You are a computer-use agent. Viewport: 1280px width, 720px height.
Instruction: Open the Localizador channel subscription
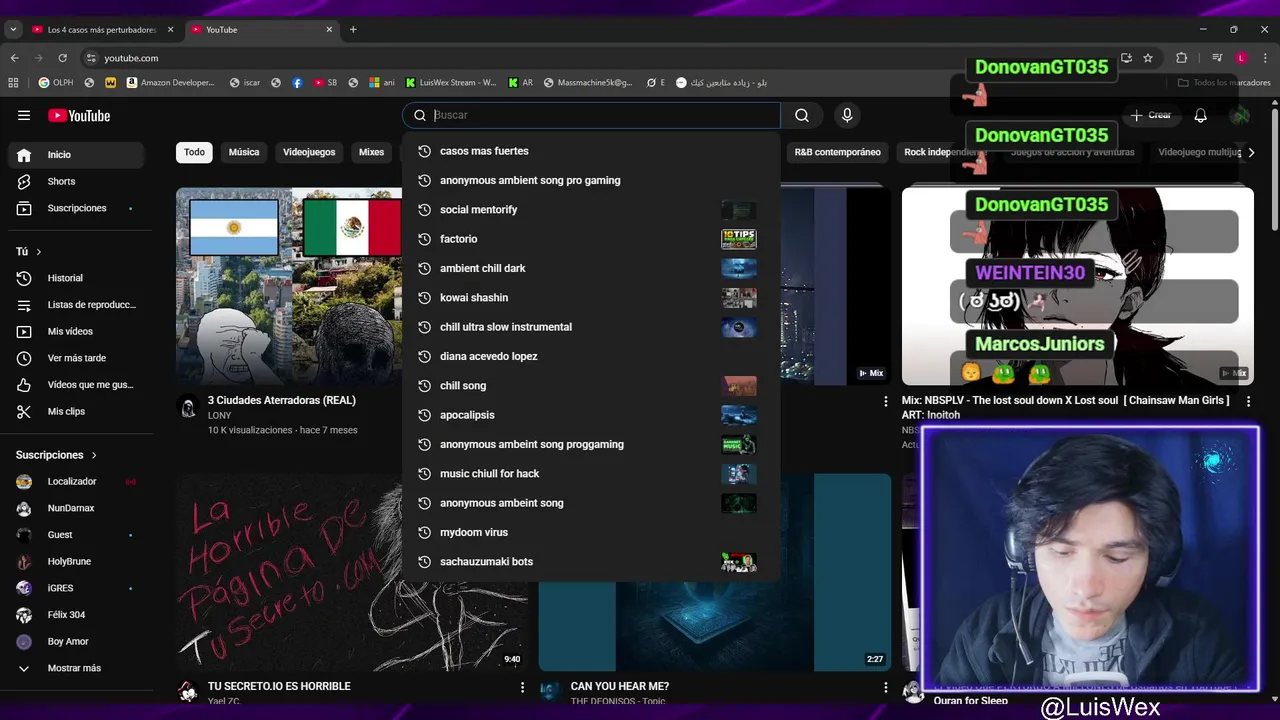click(x=76, y=481)
